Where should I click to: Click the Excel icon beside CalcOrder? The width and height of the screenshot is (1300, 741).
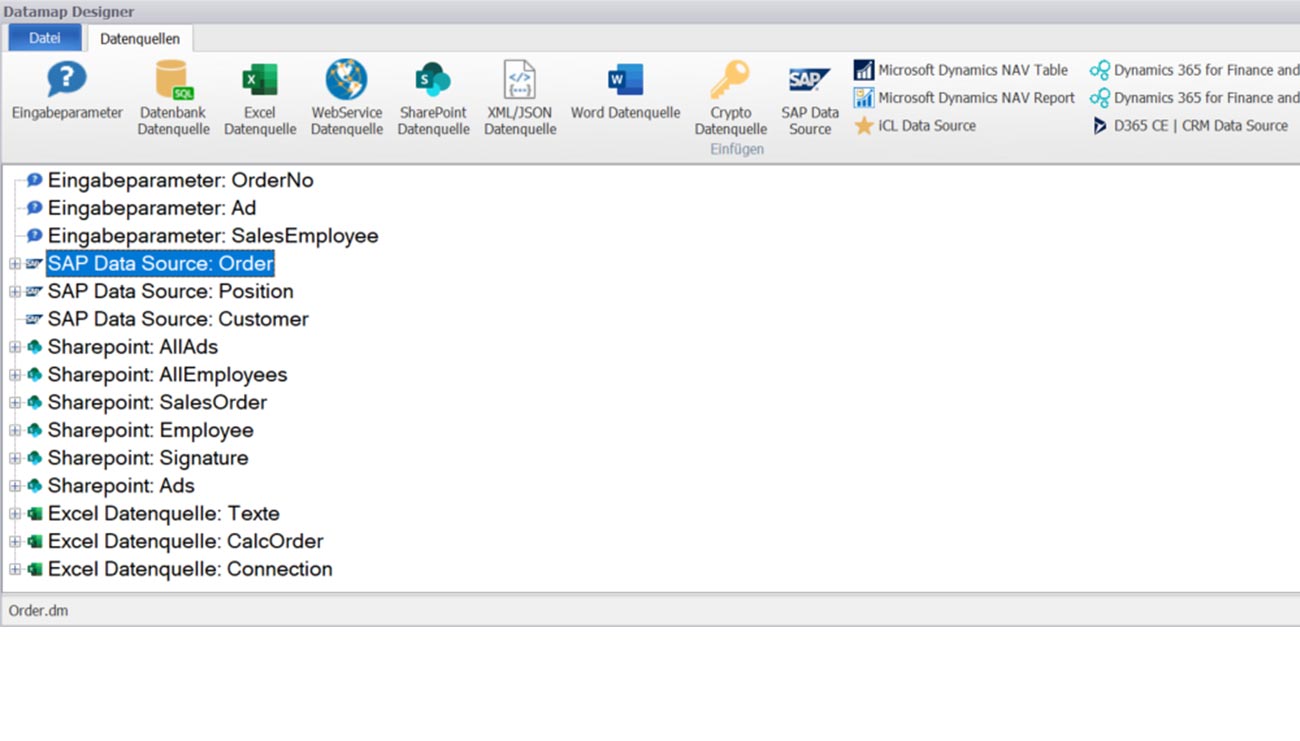[35, 541]
